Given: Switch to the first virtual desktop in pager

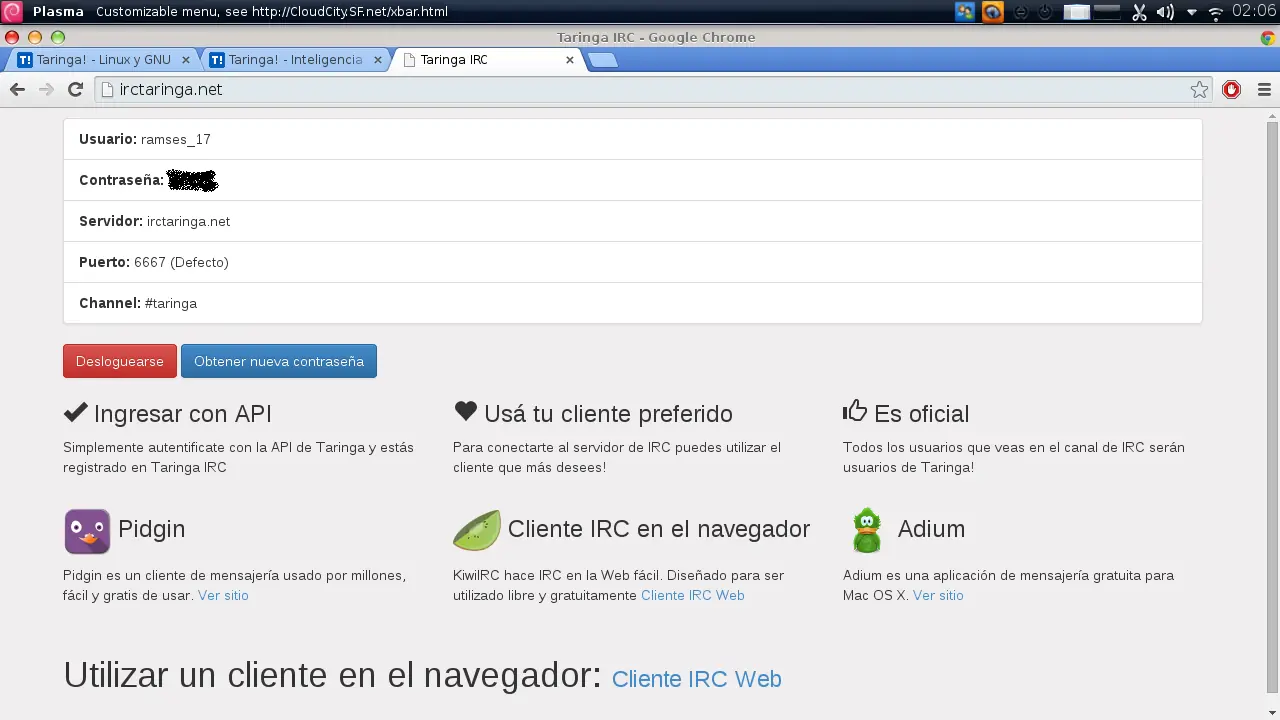Looking at the screenshot, I should tap(1077, 12).
